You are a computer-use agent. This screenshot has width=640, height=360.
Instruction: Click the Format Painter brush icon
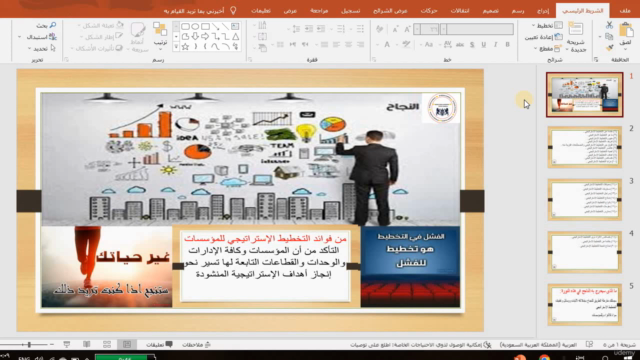(609, 48)
